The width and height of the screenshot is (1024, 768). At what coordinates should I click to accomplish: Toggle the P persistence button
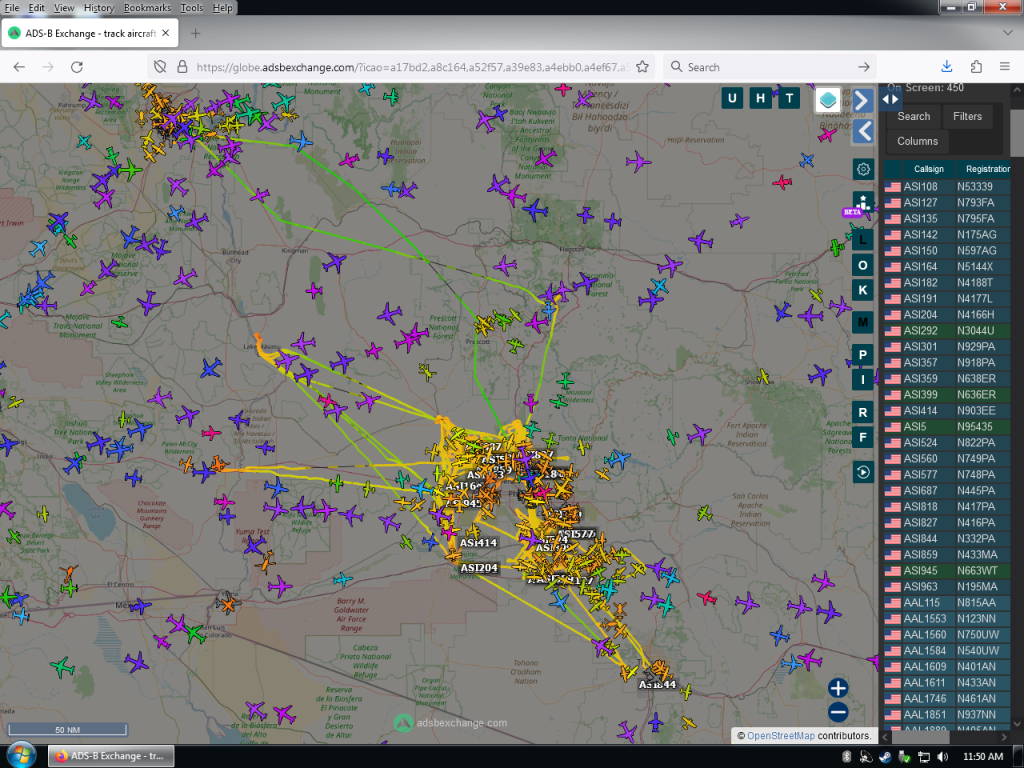[863, 355]
